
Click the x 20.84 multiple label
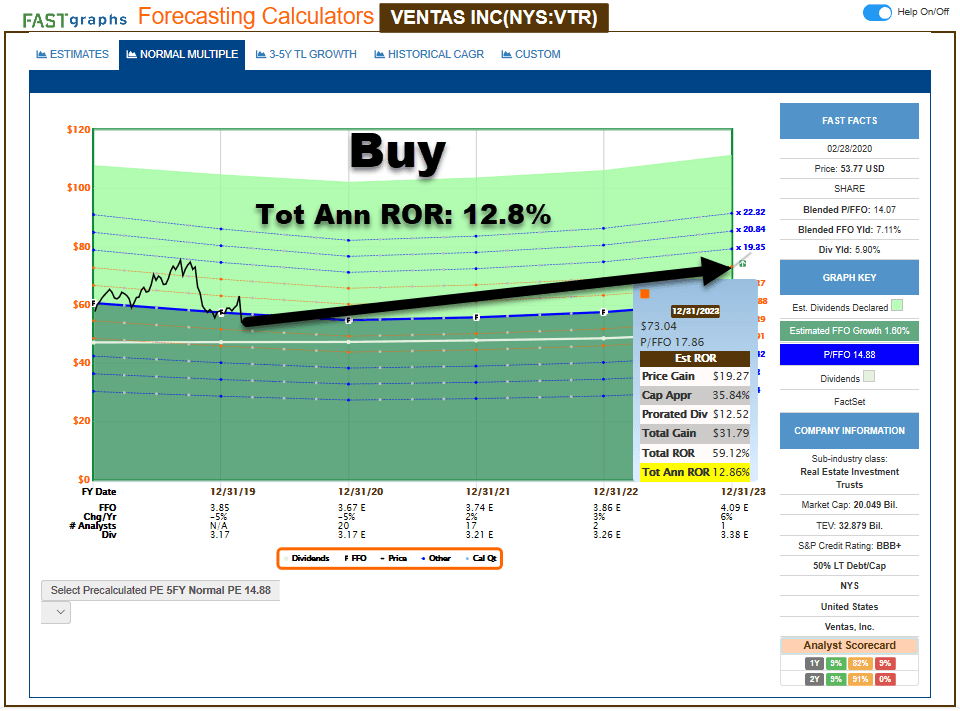pos(751,229)
